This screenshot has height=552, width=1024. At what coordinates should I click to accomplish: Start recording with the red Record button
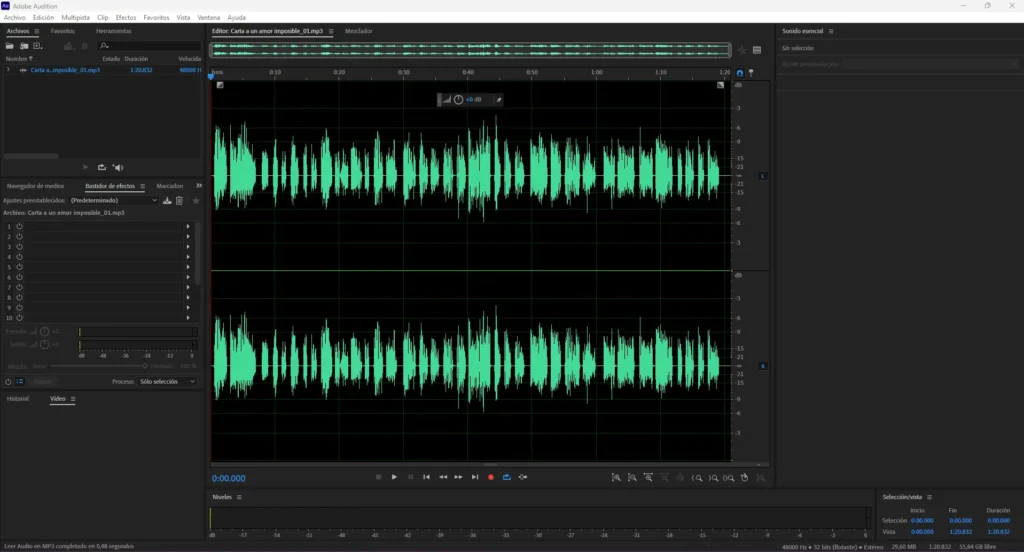coord(491,477)
